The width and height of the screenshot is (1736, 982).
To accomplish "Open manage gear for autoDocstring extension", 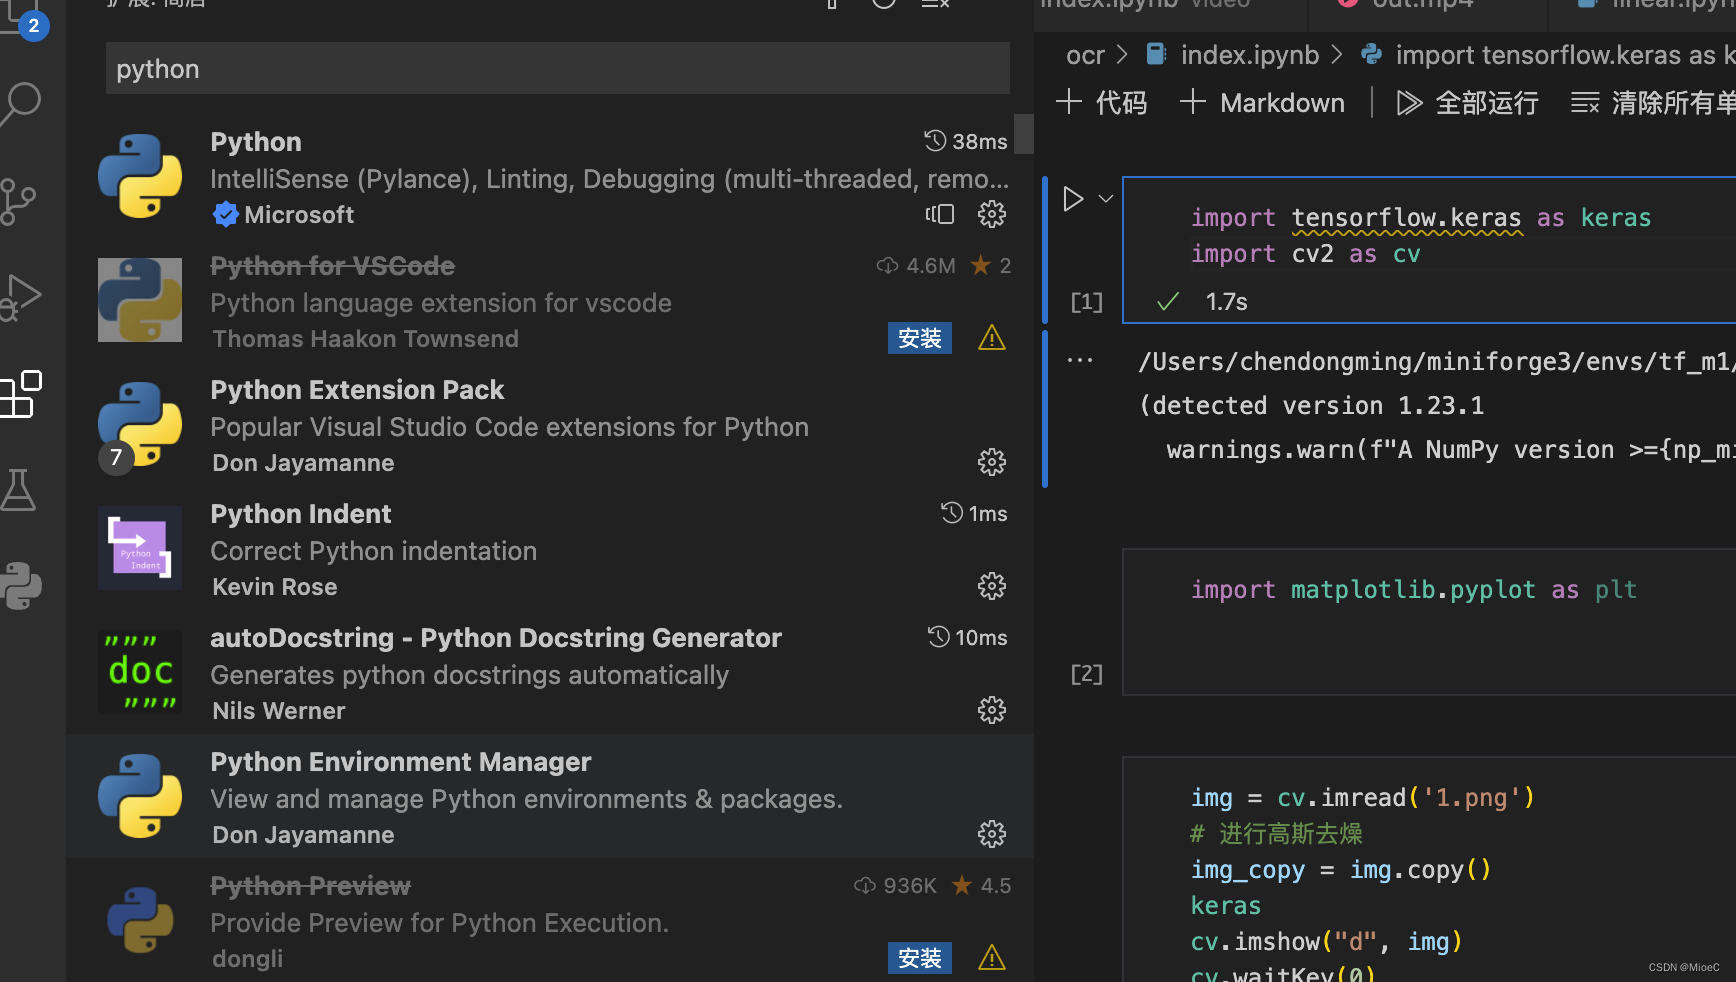I will pos(992,710).
